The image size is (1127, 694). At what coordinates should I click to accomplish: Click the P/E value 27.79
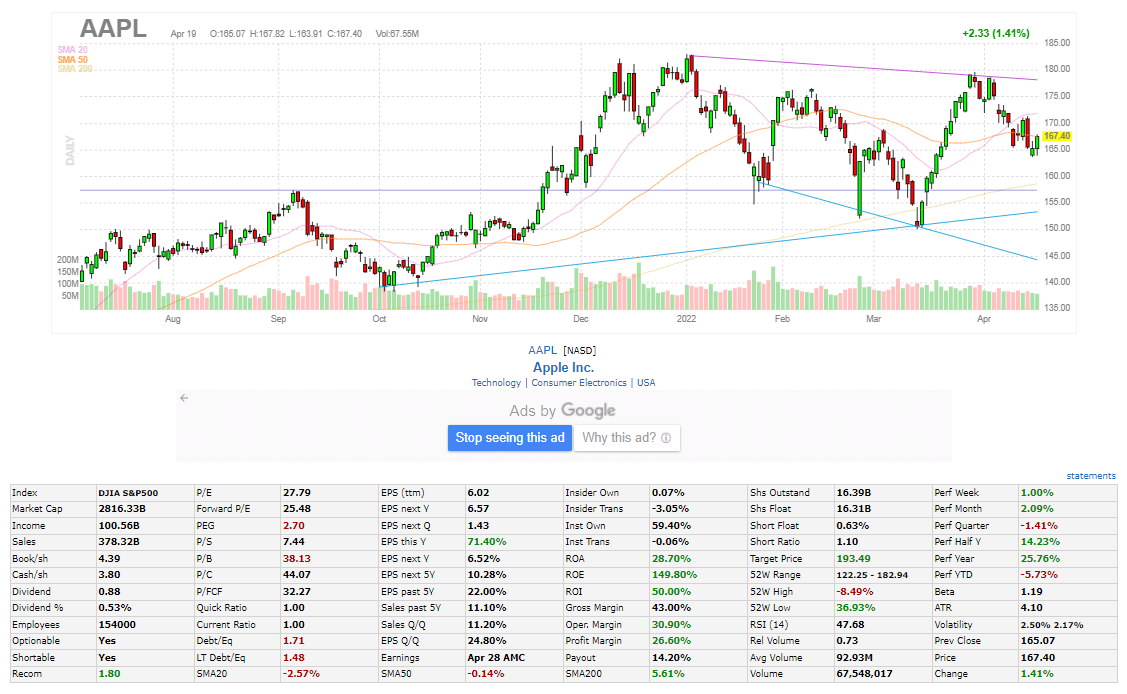pos(297,493)
